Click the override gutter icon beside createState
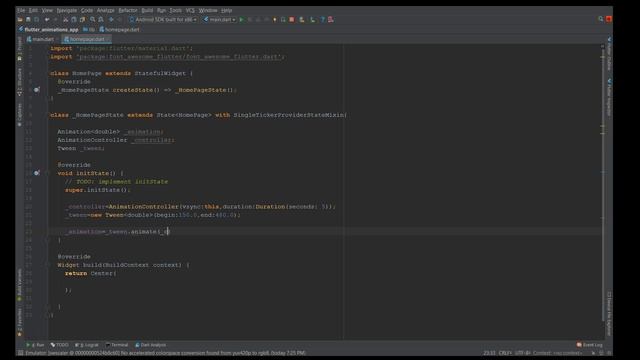This screenshot has width=640, height=360. tap(37, 90)
